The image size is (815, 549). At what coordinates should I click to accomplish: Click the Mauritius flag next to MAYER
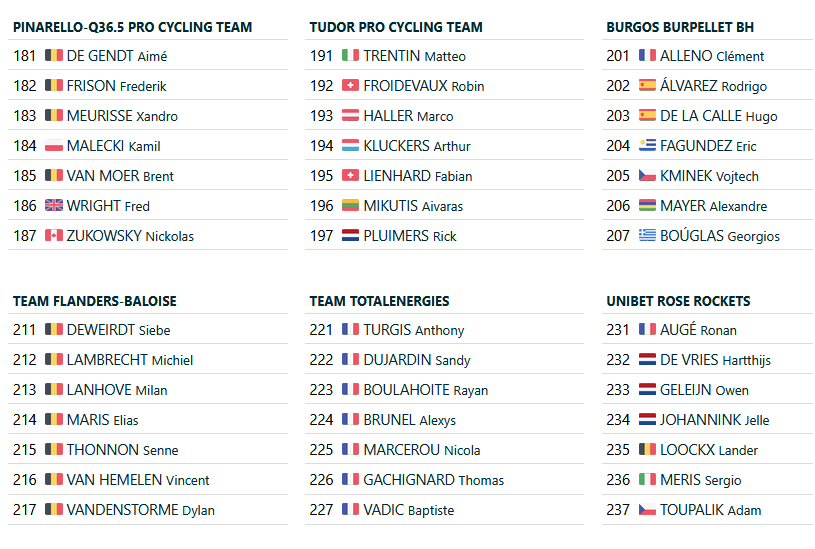[647, 206]
